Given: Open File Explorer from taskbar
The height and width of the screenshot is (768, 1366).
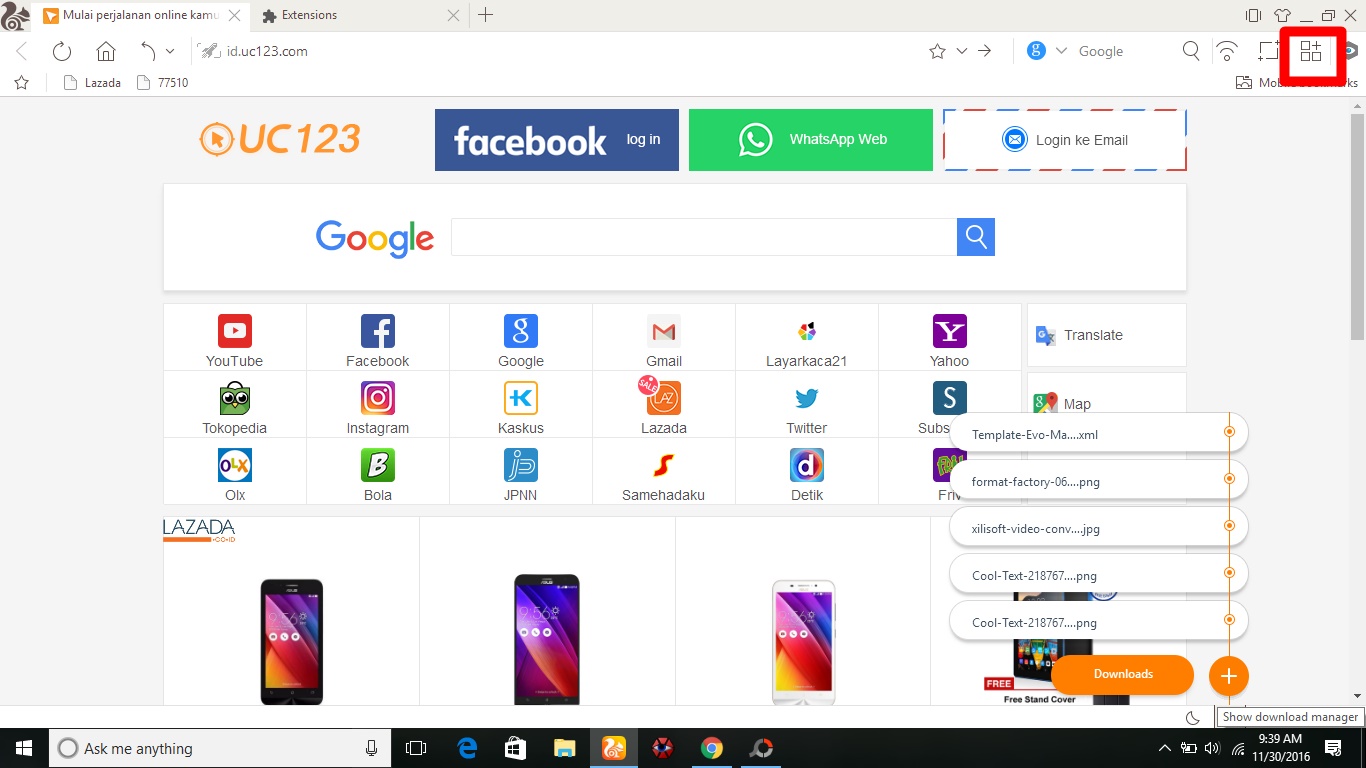Looking at the screenshot, I should point(565,748).
